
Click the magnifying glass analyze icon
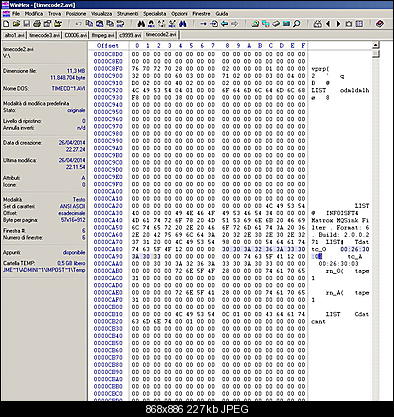(297, 24)
